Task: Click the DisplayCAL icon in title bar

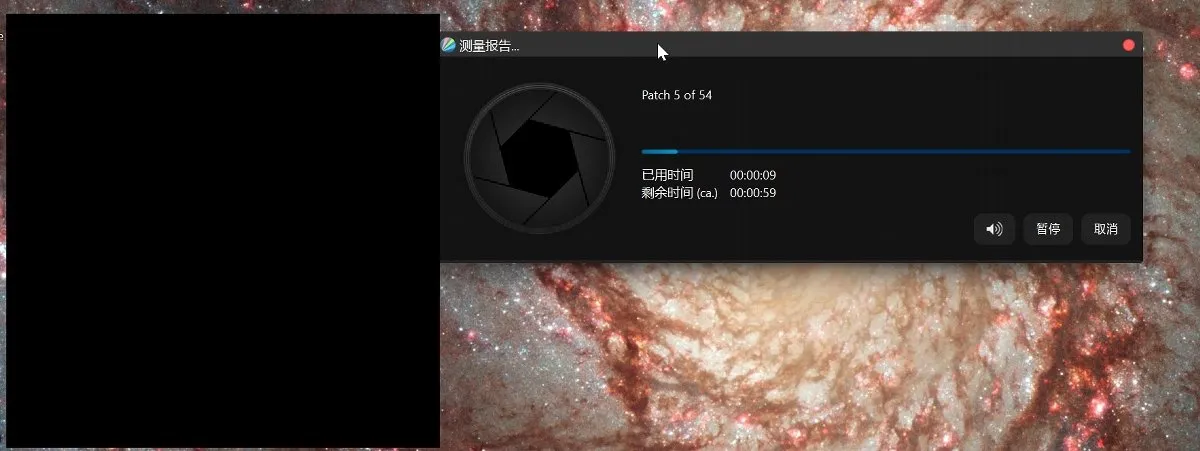Action: (x=448, y=45)
